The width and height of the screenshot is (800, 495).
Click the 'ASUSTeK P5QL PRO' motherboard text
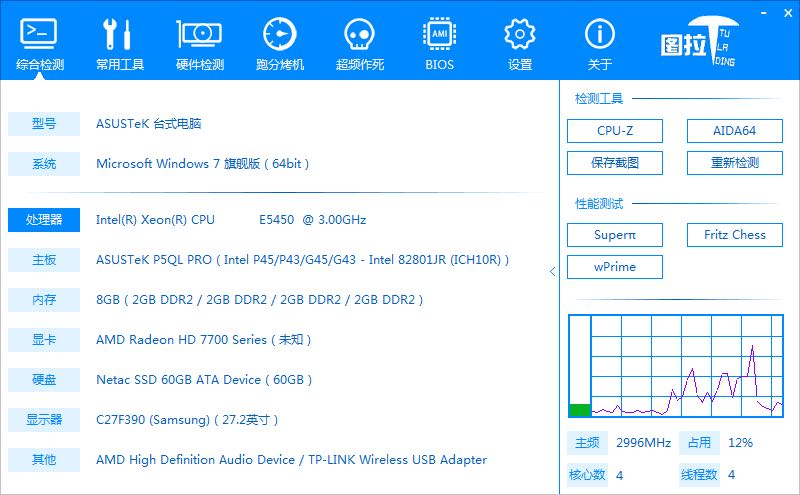pyautogui.click(x=154, y=260)
